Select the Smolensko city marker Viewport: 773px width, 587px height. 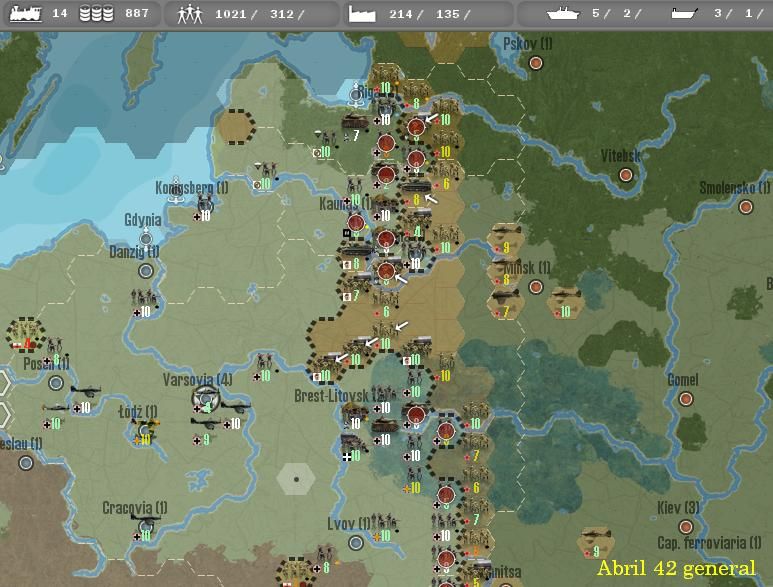click(x=745, y=207)
